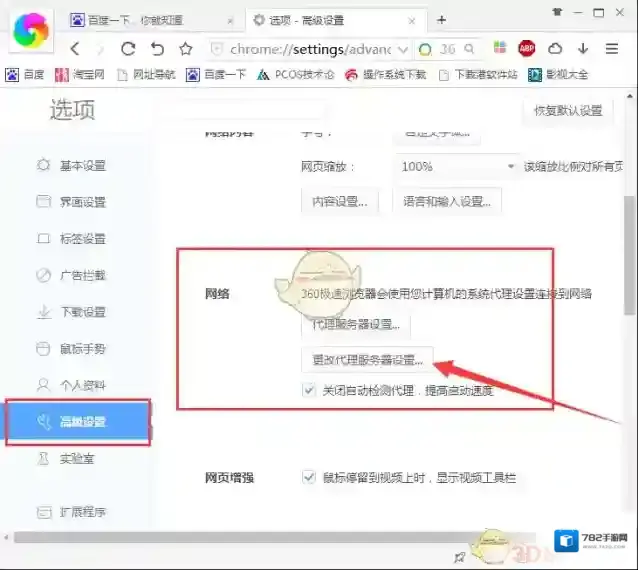
Task: Switch to the 百度一下 tab
Action: (153, 20)
